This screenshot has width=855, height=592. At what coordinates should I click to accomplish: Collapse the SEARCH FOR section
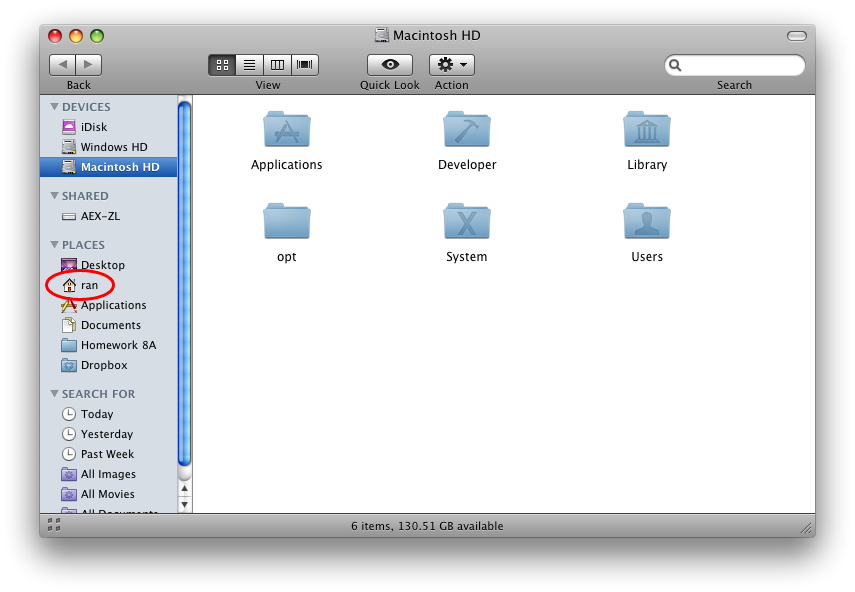(x=55, y=393)
